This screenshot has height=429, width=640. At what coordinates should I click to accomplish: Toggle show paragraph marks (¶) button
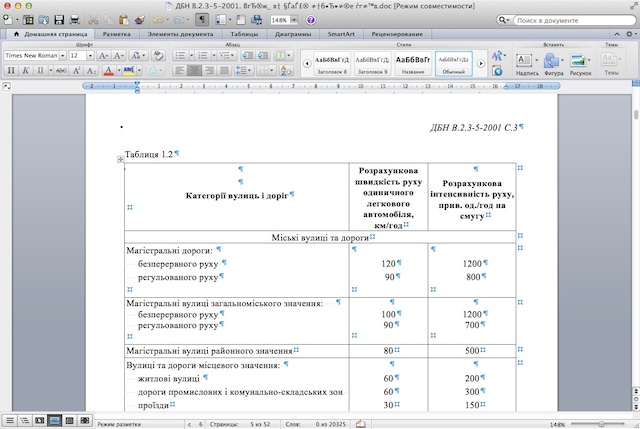tap(202, 19)
